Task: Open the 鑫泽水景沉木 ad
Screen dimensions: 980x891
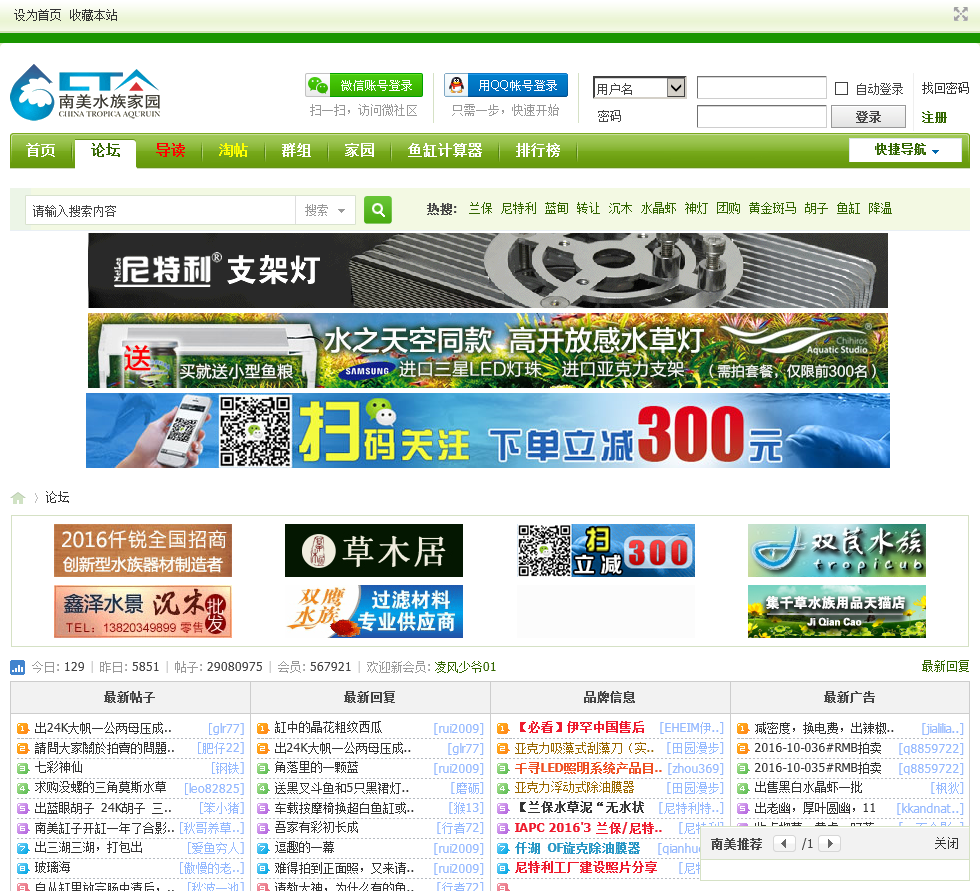Action: pyautogui.click(x=143, y=612)
